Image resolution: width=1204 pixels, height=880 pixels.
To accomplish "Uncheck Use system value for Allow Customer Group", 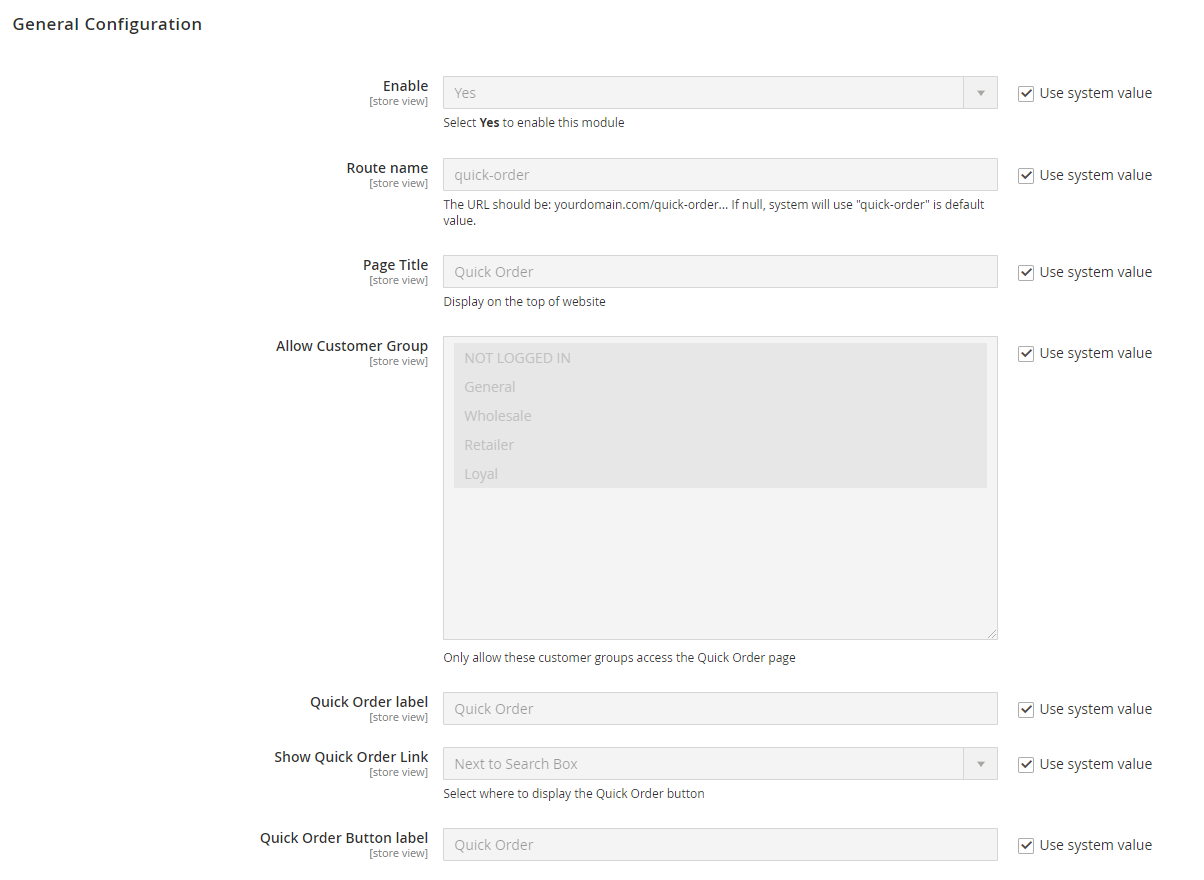I will pyautogui.click(x=1026, y=353).
